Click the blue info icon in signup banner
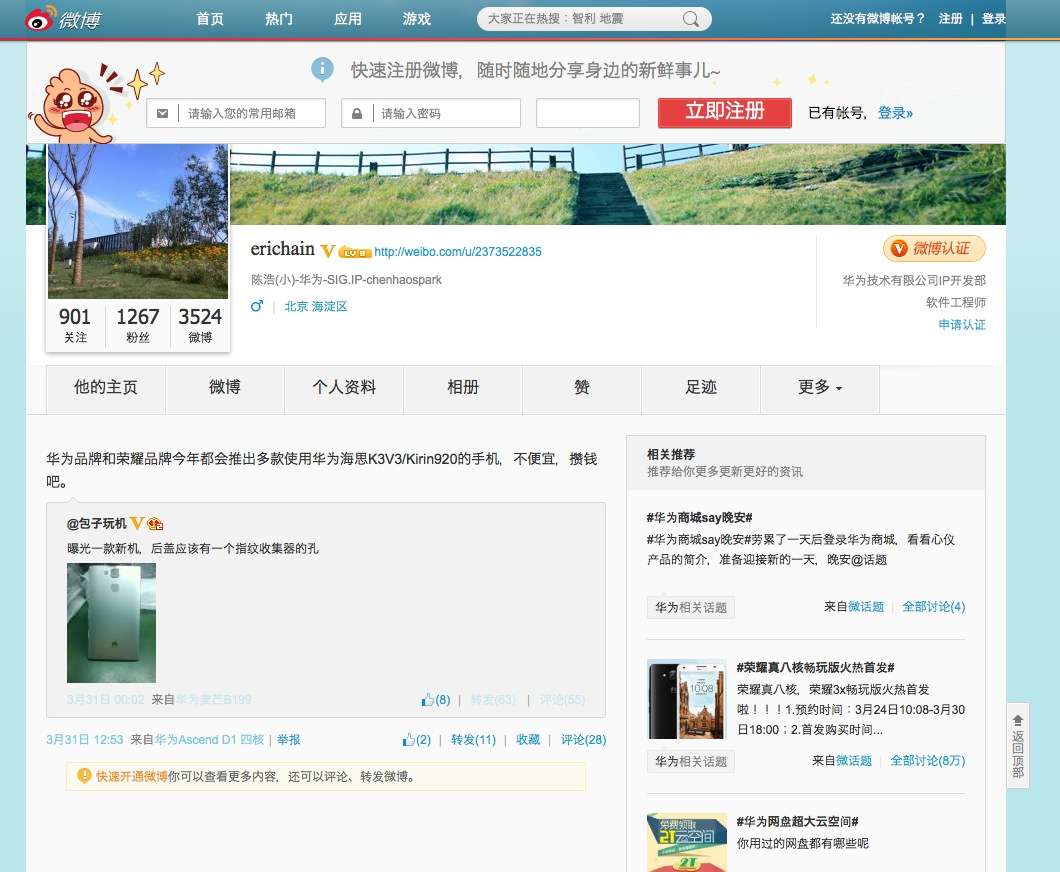Viewport: 1060px width, 872px height. [322, 68]
